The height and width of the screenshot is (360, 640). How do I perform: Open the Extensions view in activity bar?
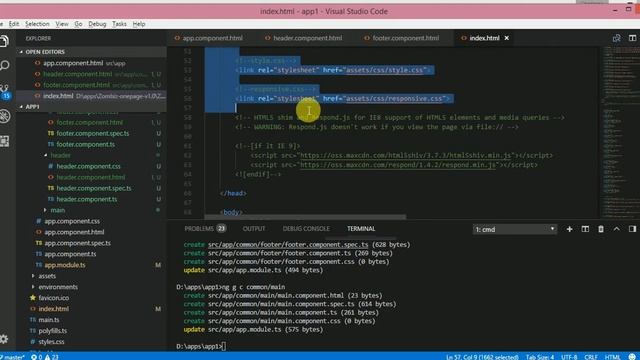4,141
